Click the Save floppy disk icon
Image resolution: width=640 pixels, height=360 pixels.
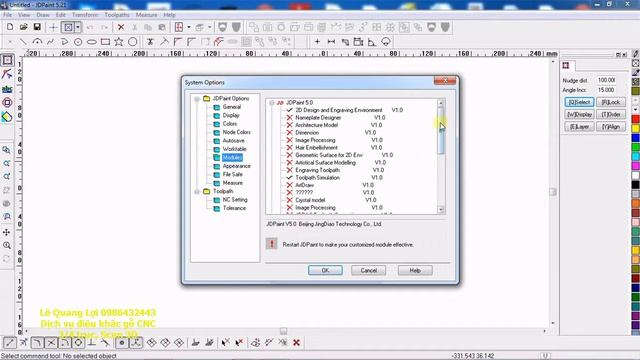(x=37, y=27)
